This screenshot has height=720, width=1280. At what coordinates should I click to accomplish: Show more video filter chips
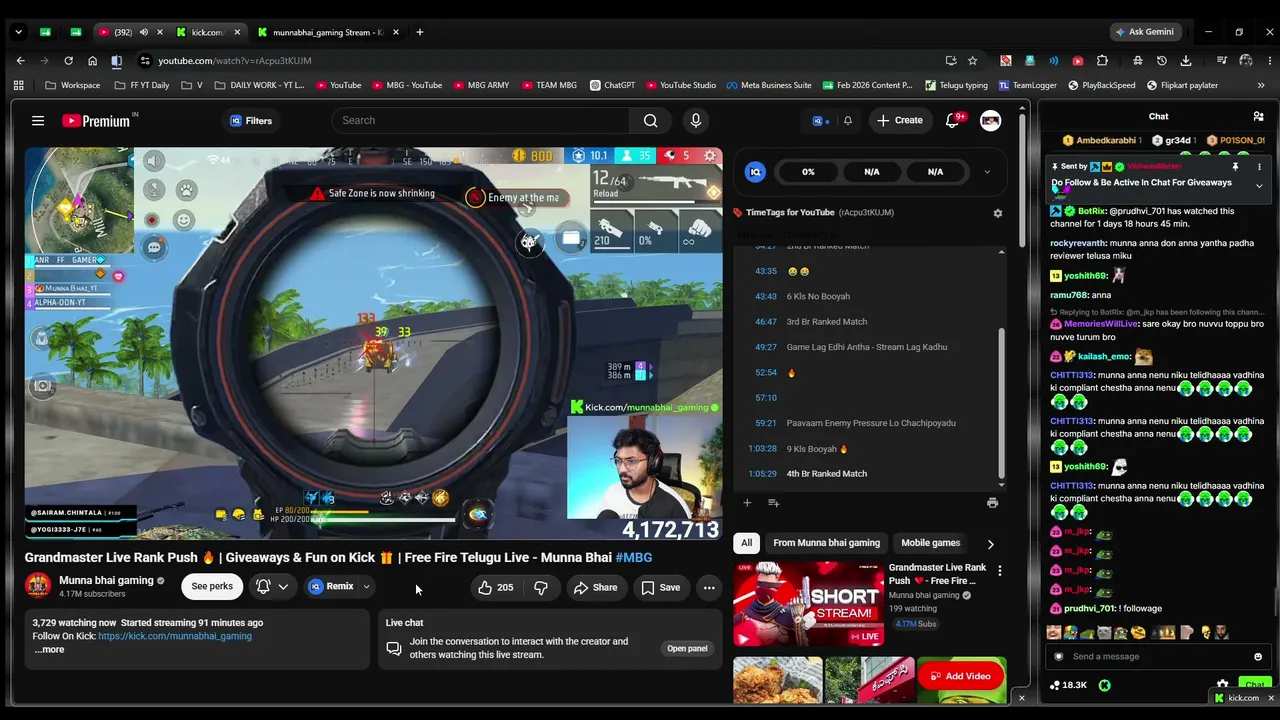[990, 544]
